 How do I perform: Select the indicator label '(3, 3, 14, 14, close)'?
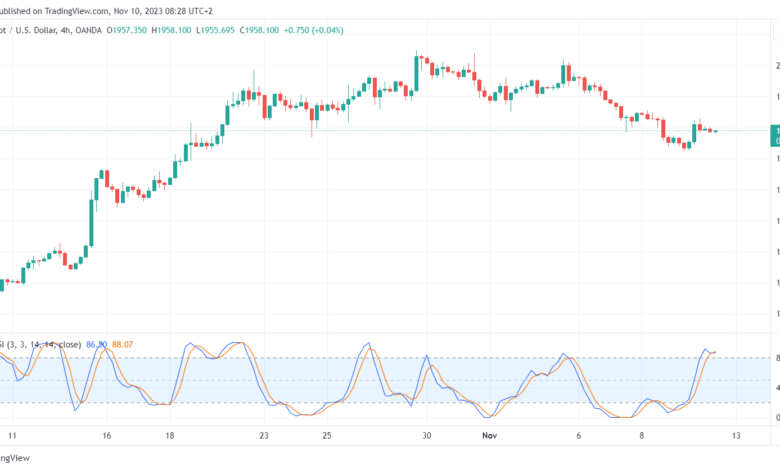coord(43,344)
